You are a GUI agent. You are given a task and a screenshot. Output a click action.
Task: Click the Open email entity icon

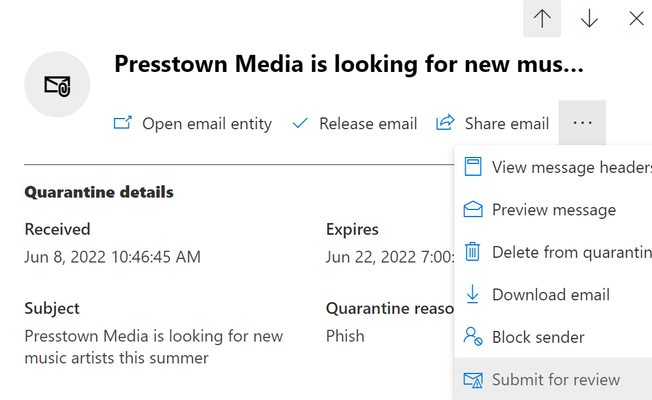(x=123, y=123)
